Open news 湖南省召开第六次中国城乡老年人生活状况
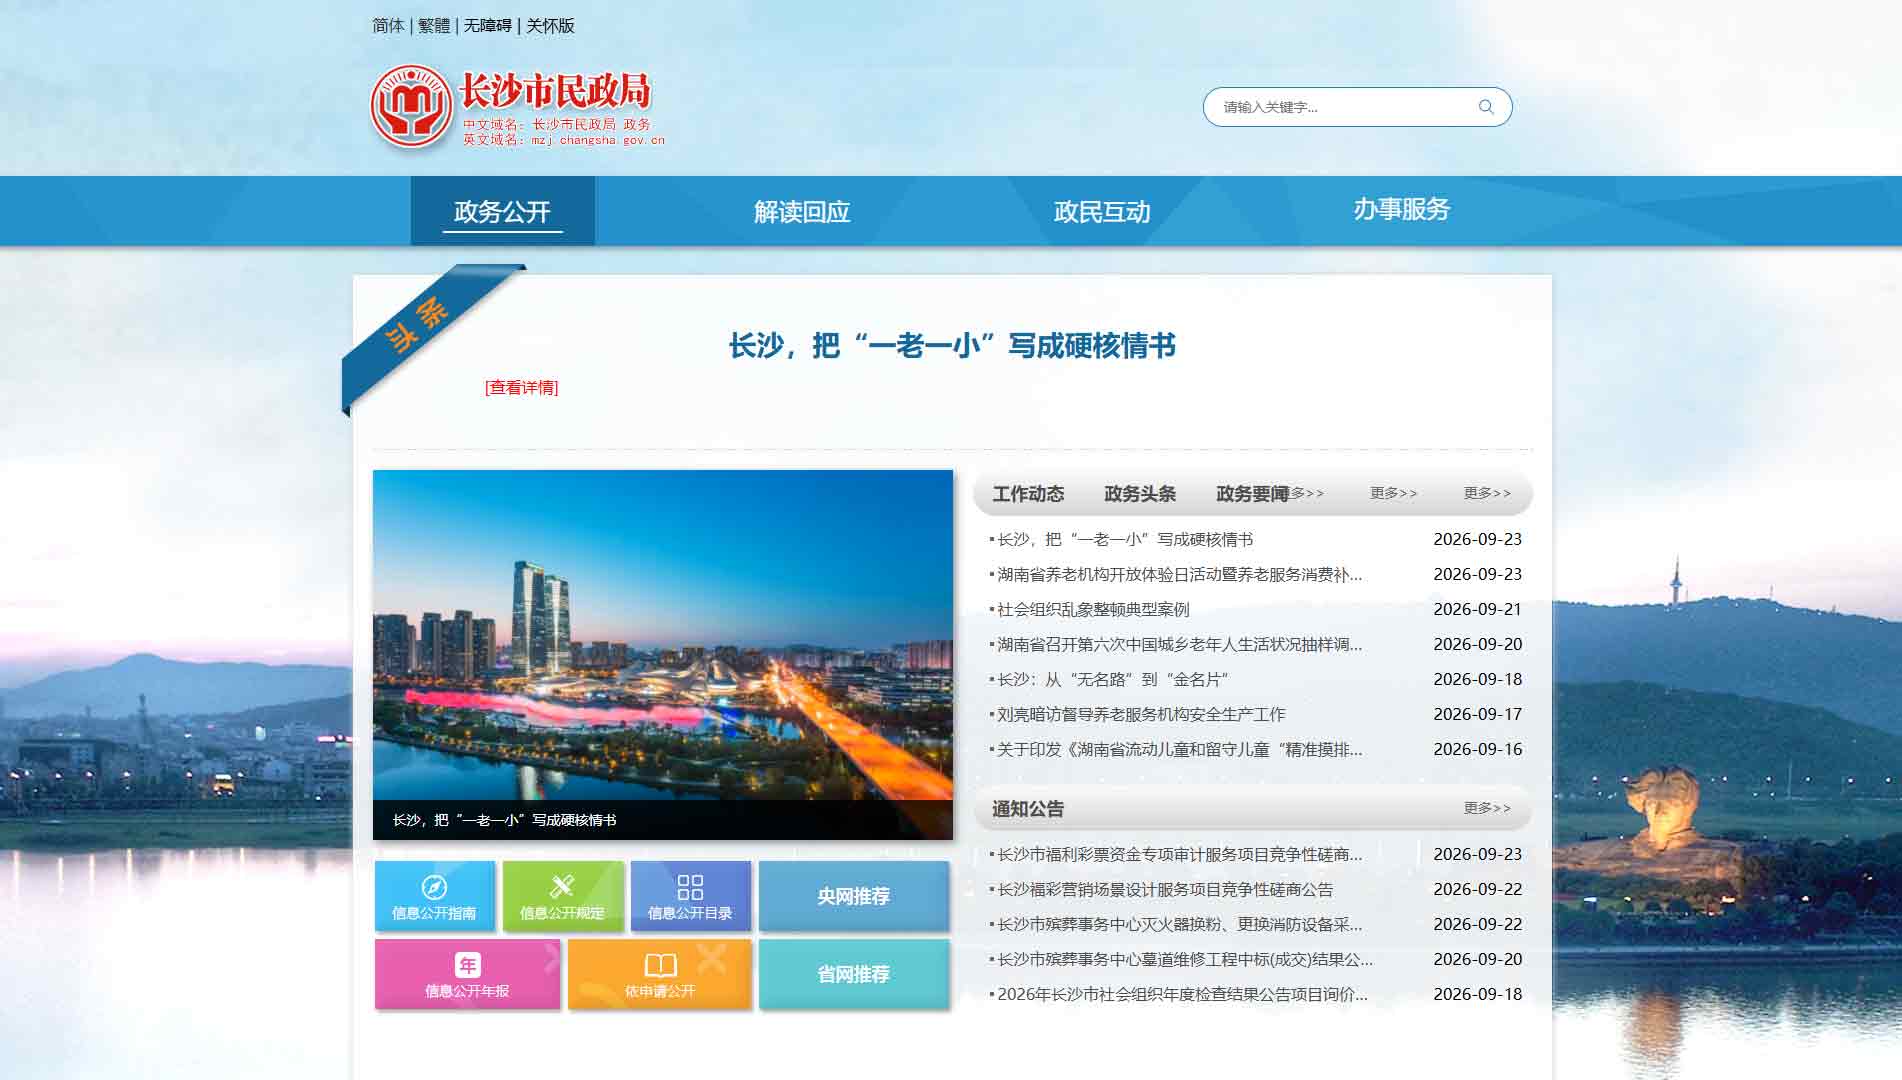 click(x=1179, y=644)
